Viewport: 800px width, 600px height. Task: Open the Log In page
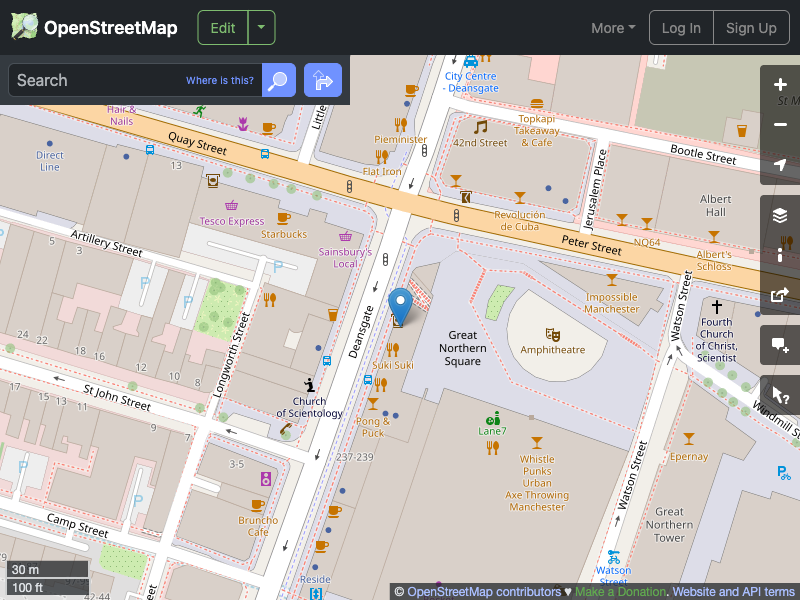[x=681, y=27]
